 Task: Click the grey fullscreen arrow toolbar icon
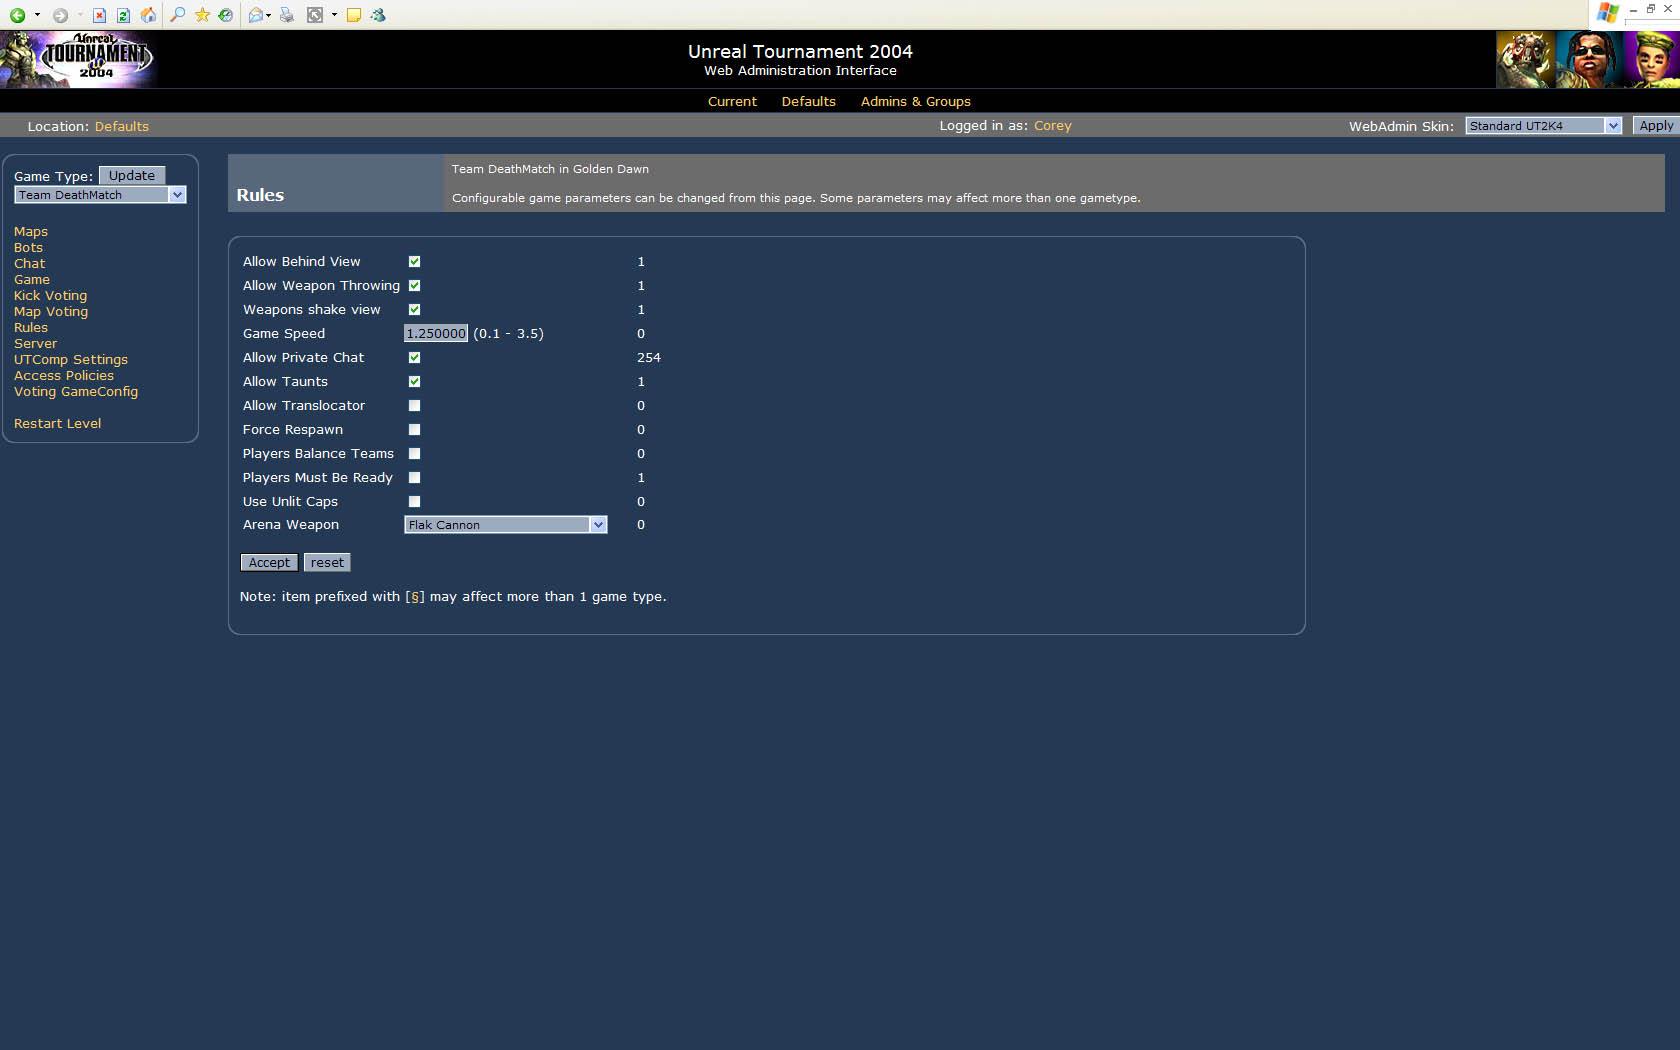point(315,15)
